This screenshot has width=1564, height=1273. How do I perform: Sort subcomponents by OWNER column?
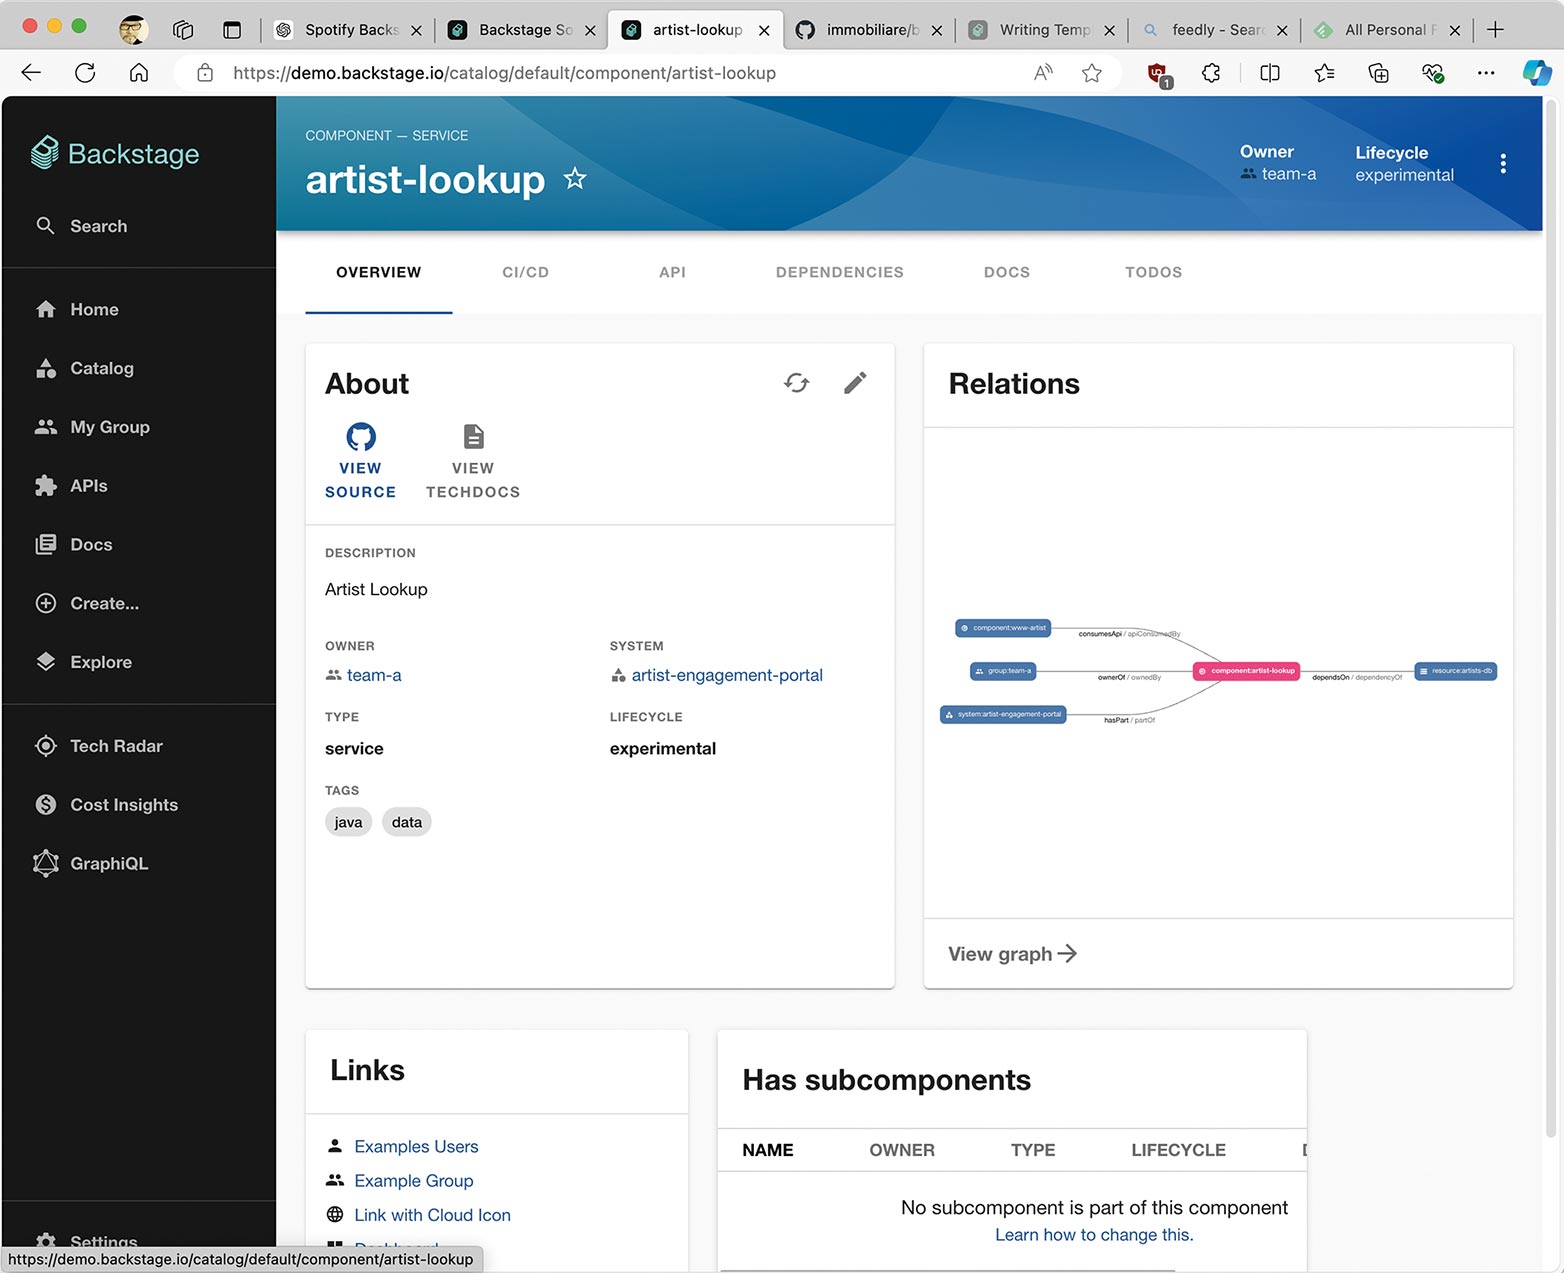(902, 1150)
